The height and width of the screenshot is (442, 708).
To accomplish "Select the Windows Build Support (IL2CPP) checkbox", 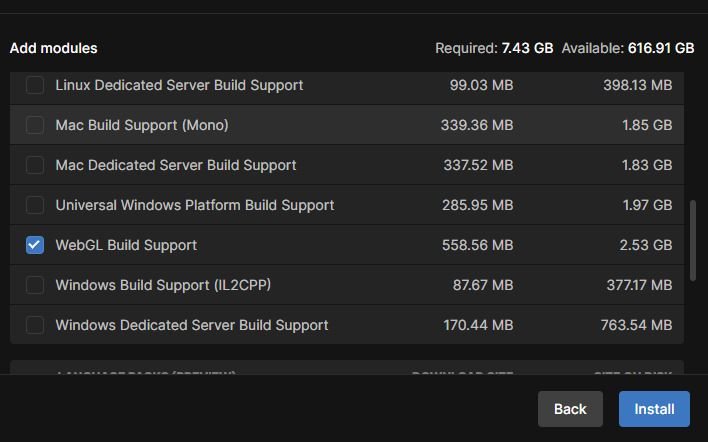I will point(35,285).
